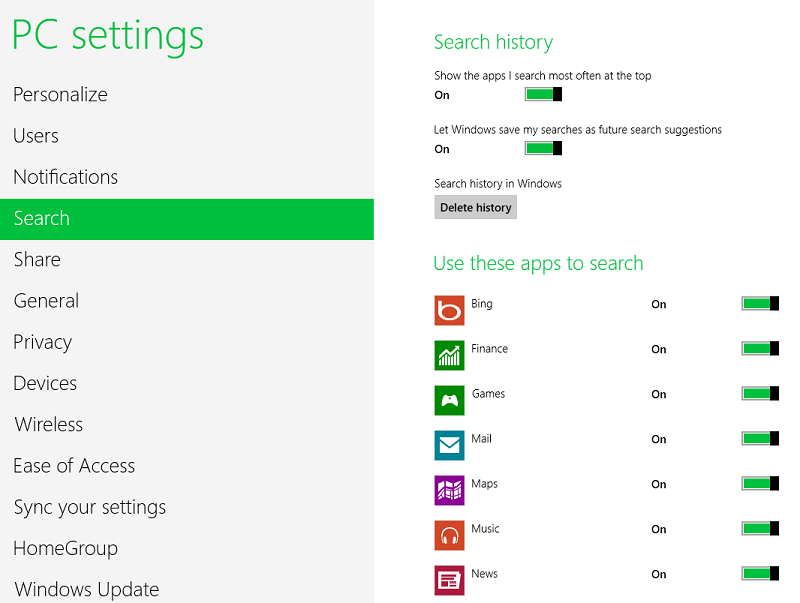Click the 'Use these apps to search' heading

click(538, 264)
